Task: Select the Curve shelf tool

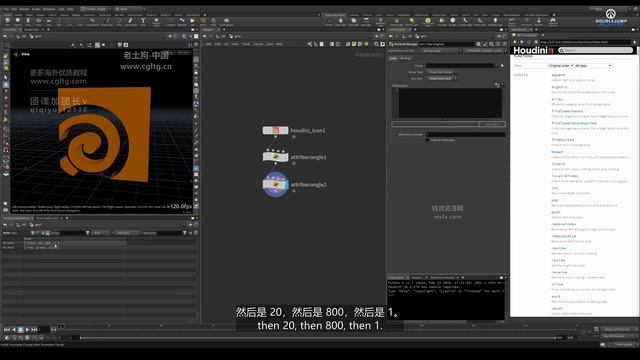Action: [x=93, y=21]
